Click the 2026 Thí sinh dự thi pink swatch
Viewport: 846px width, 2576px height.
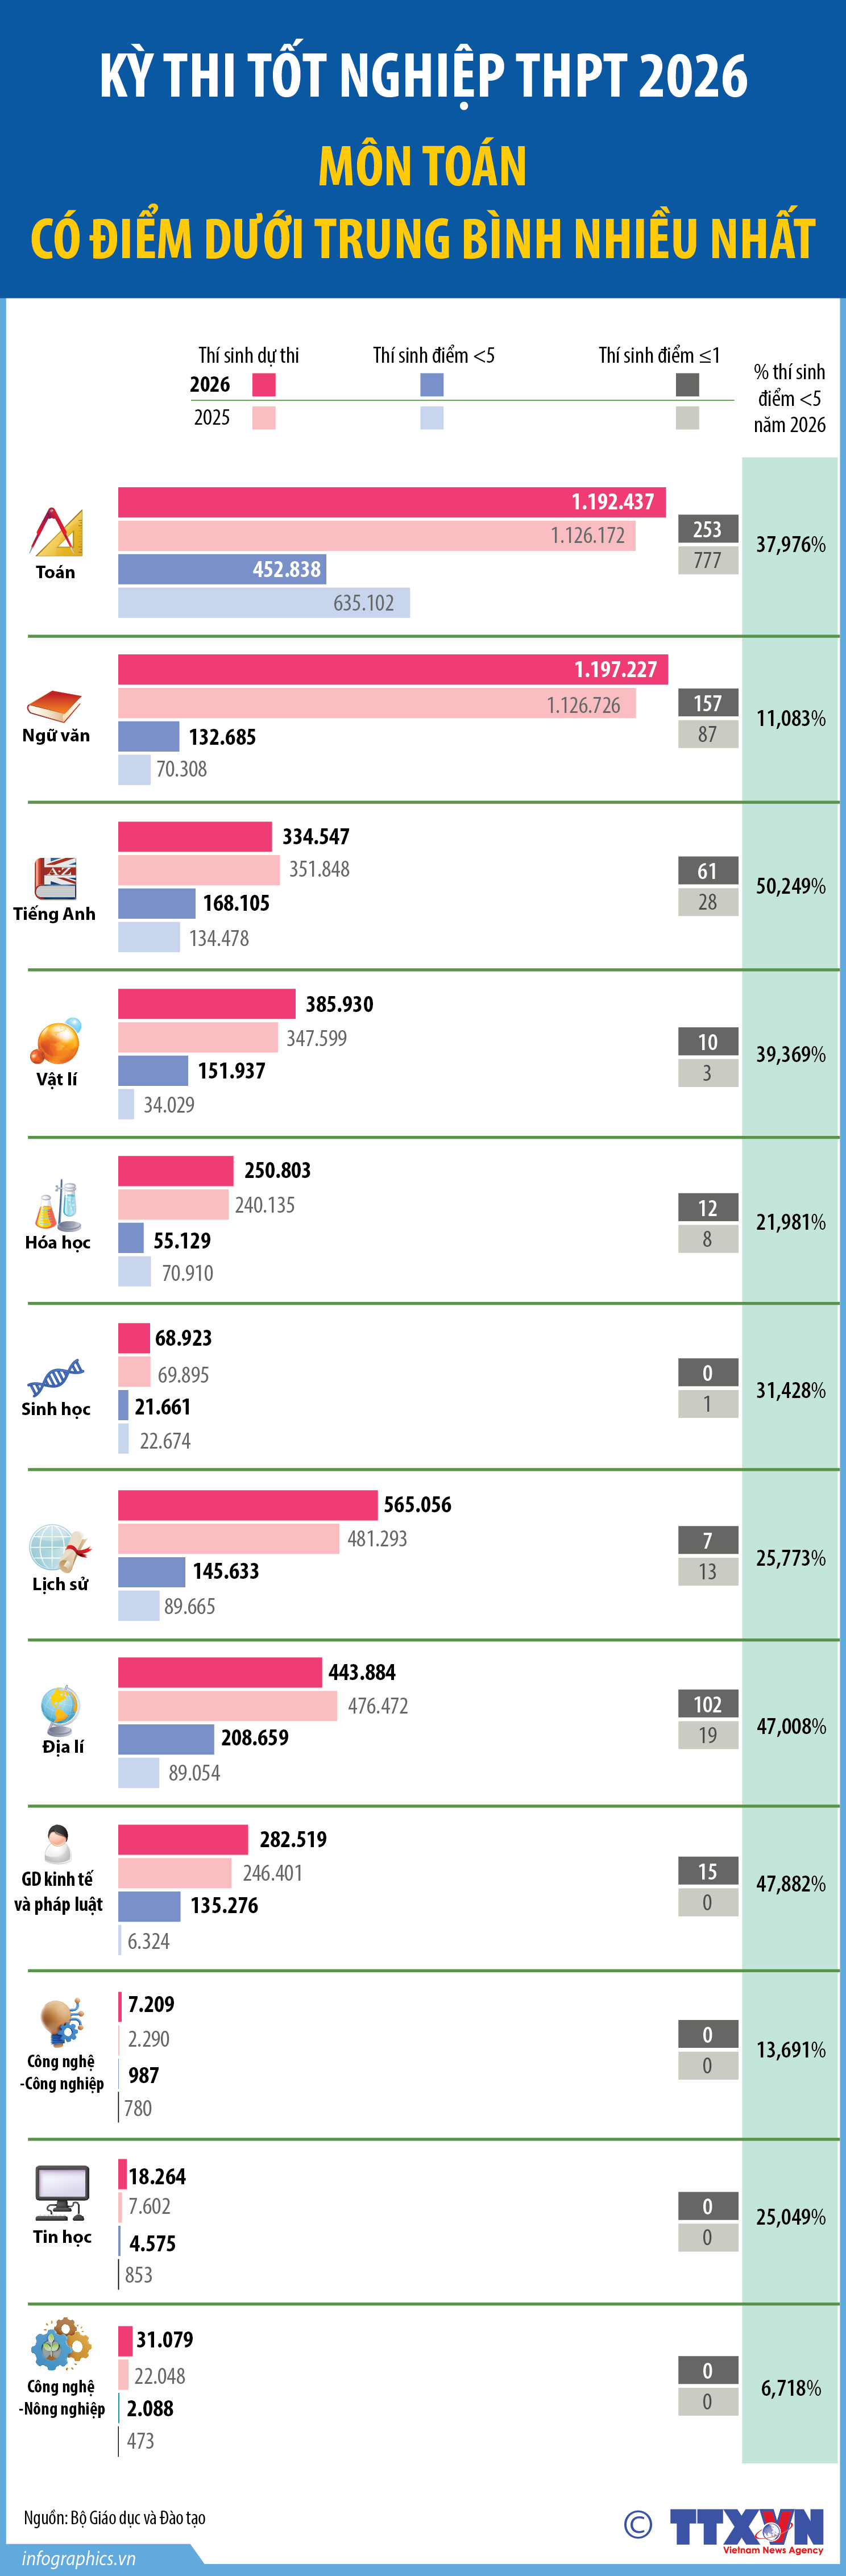tap(264, 384)
